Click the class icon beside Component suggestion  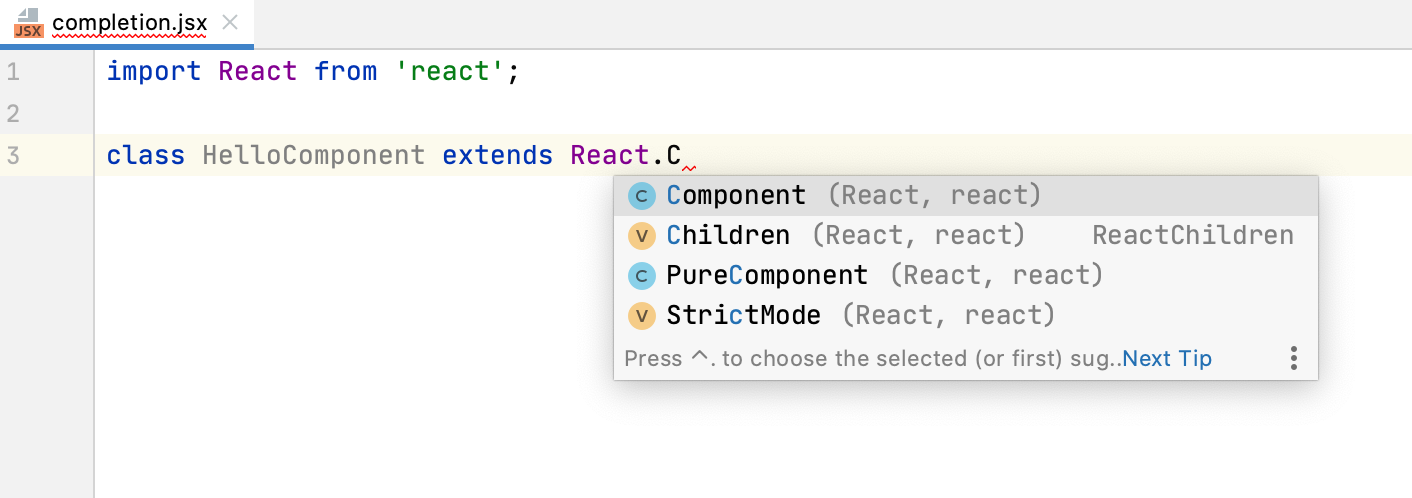641,196
